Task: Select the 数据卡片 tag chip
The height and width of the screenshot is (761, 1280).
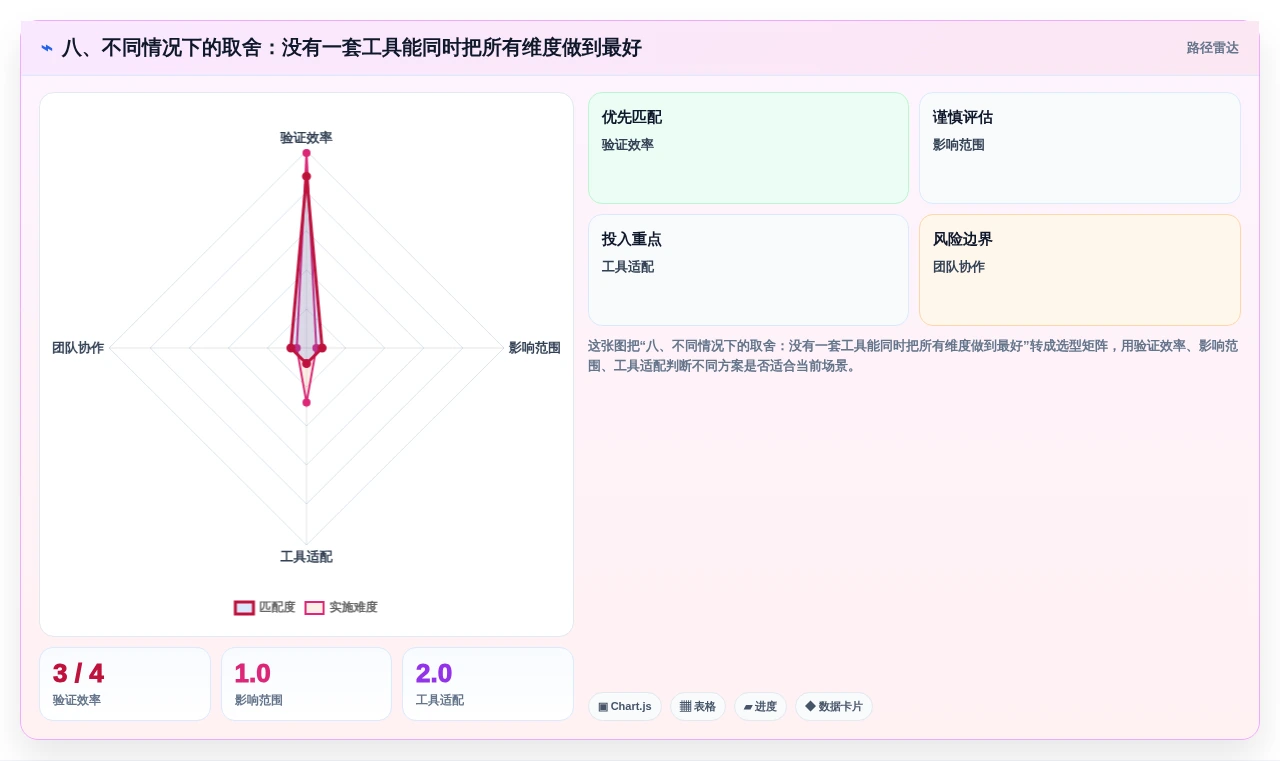Action: (834, 707)
